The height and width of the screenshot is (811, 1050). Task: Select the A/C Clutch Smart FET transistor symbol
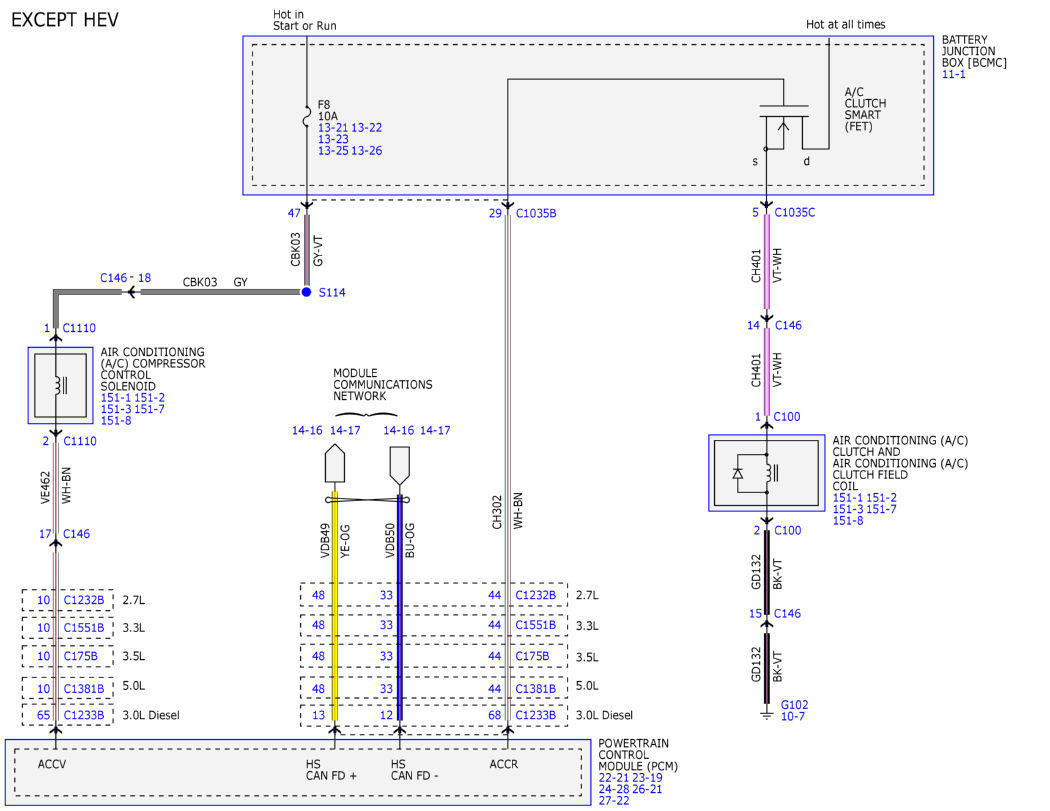pyautogui.click(x=783, y=126)
